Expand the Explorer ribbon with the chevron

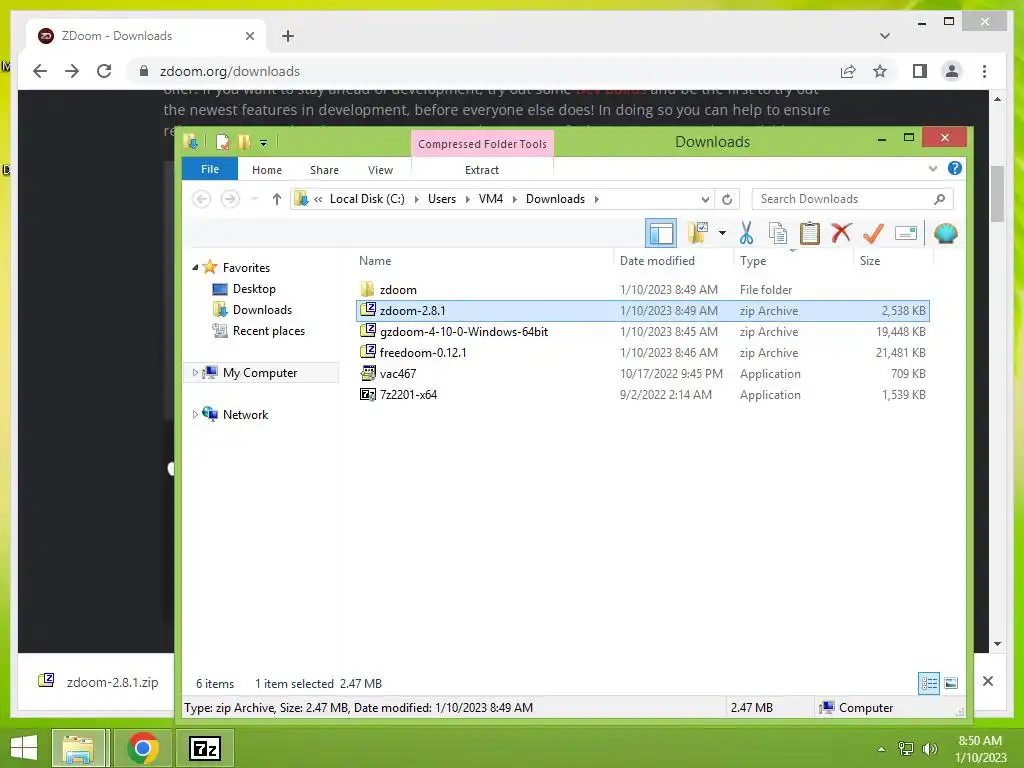(x=933, y=168)
